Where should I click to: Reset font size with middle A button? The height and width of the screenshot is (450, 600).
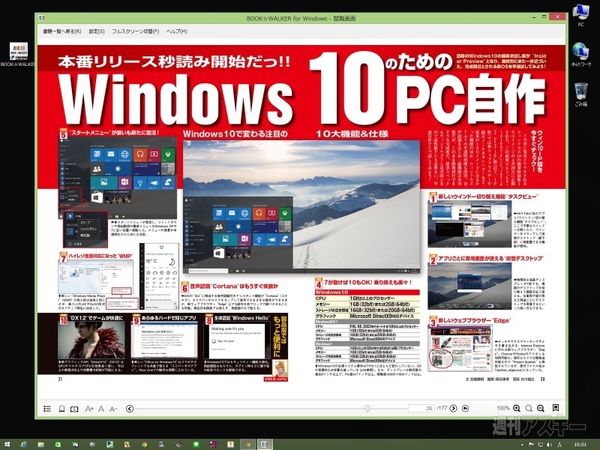coord(101,409)
